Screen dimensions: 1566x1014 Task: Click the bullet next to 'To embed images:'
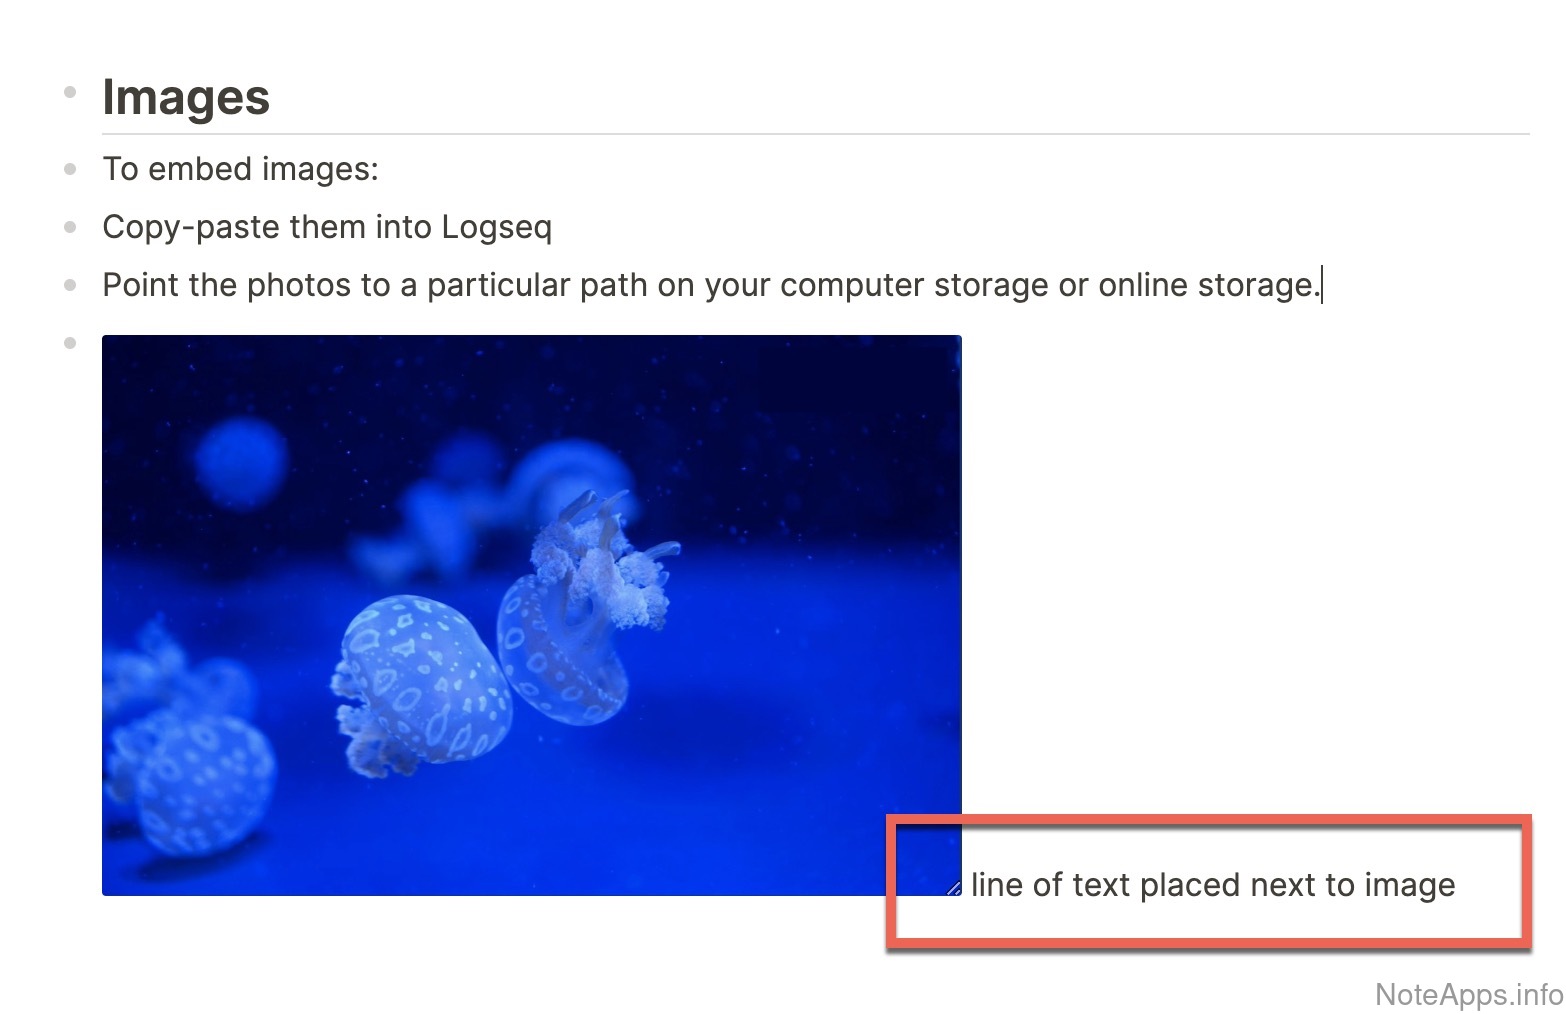coord(70,169)
